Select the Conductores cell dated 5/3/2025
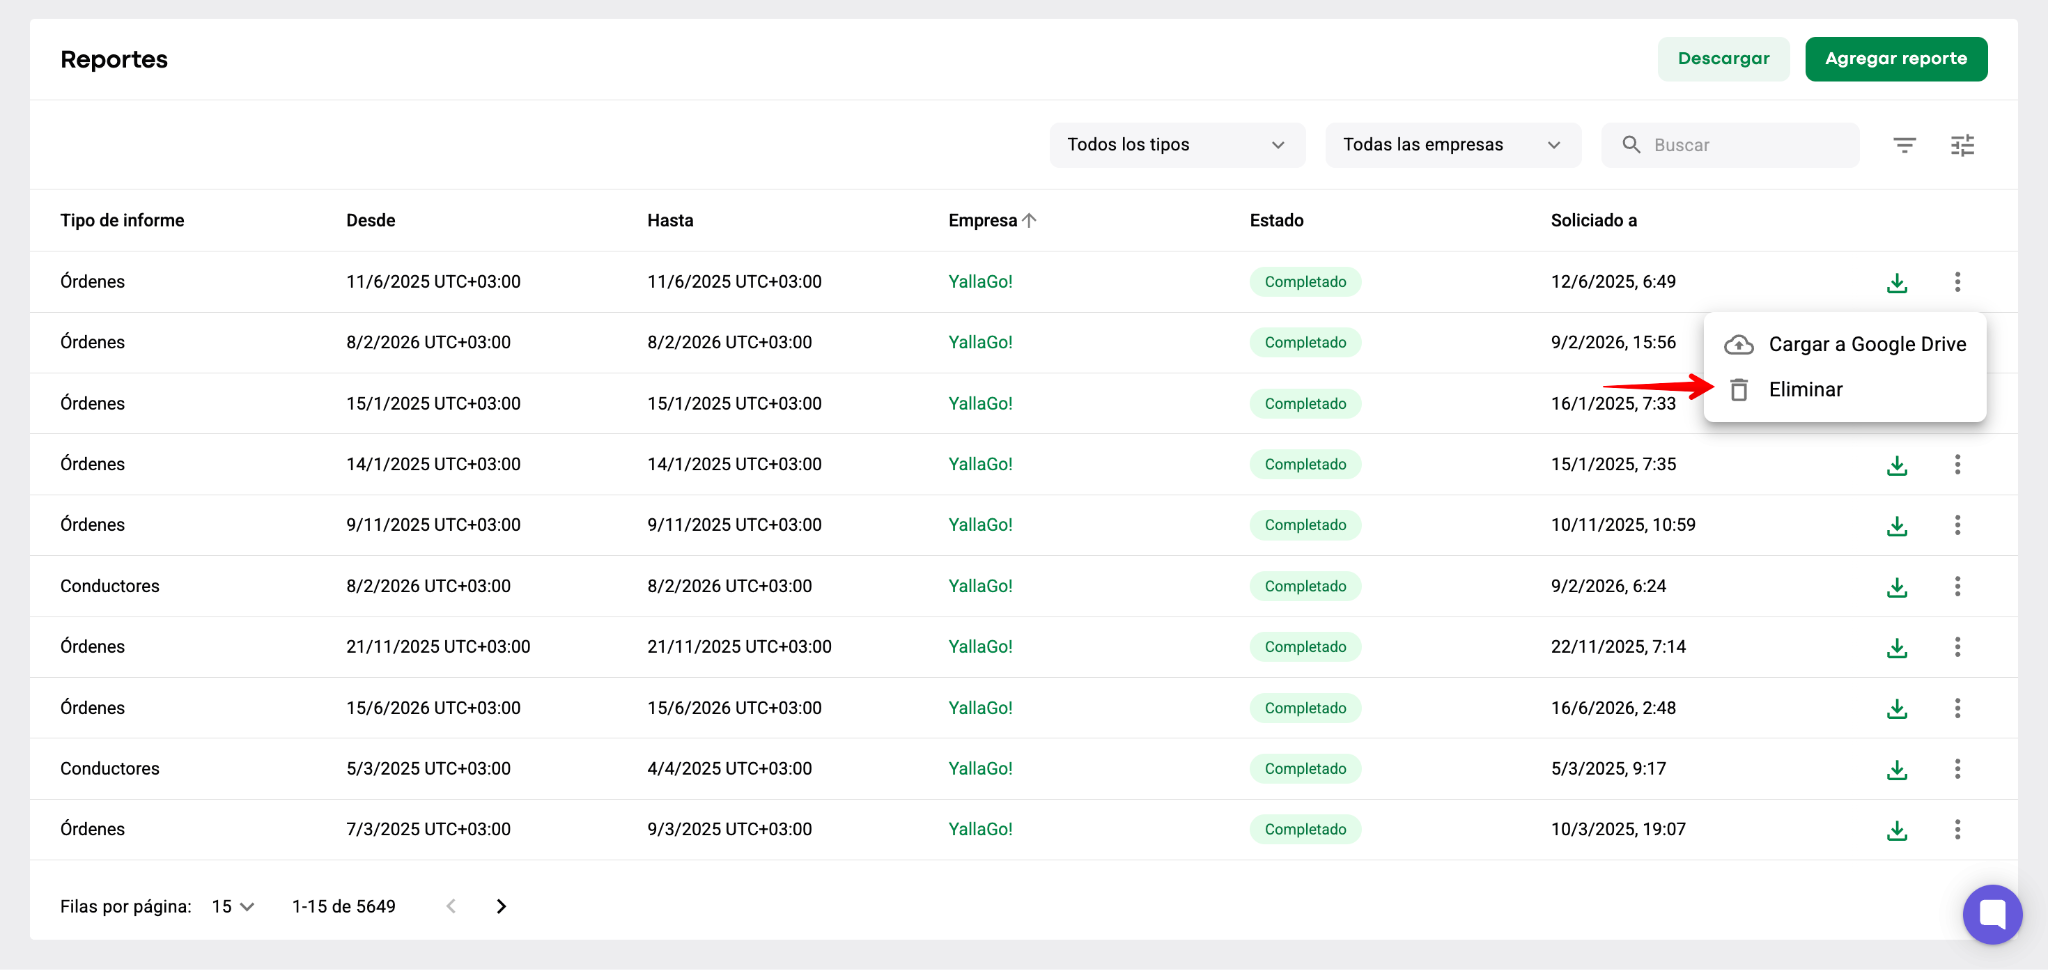2048x970 pixels. point(110,769)
